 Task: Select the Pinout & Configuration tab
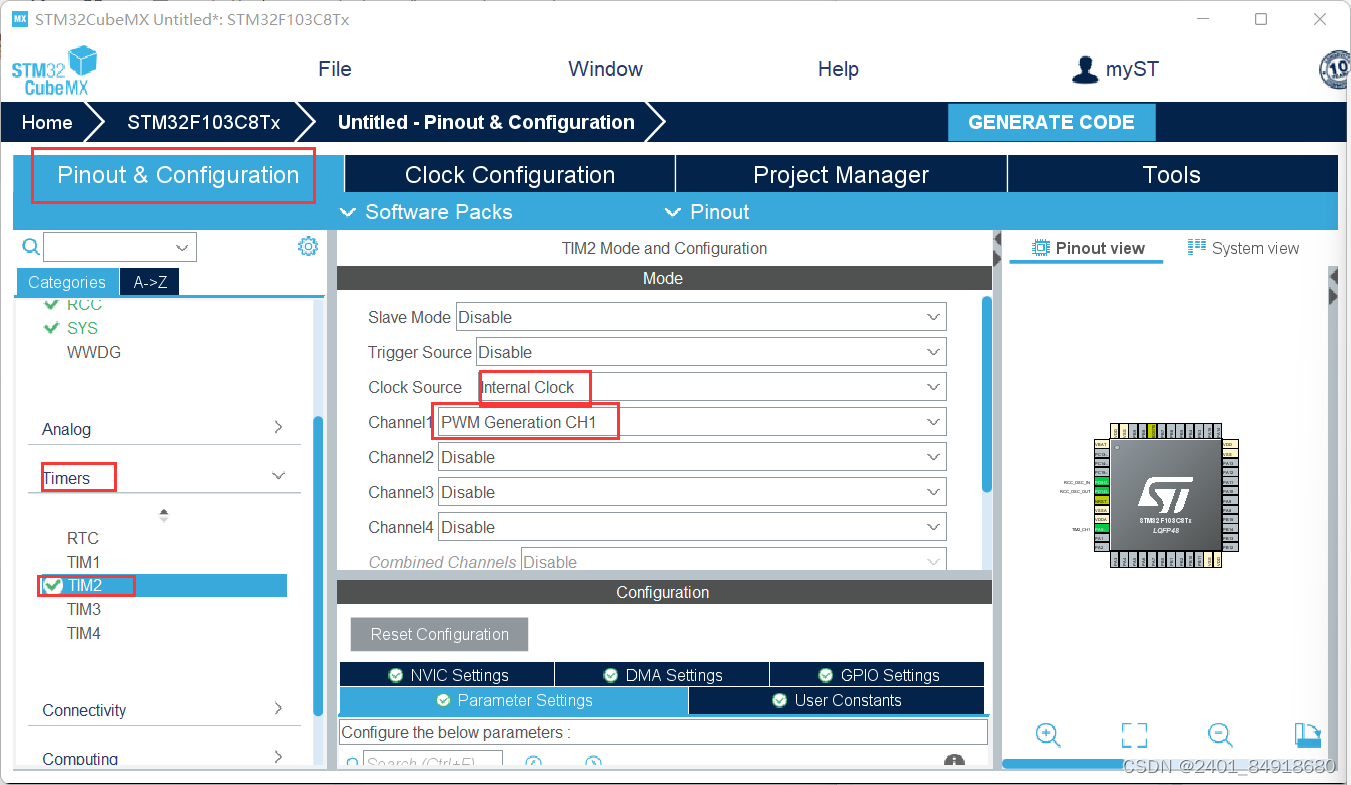tap(178, 175)
